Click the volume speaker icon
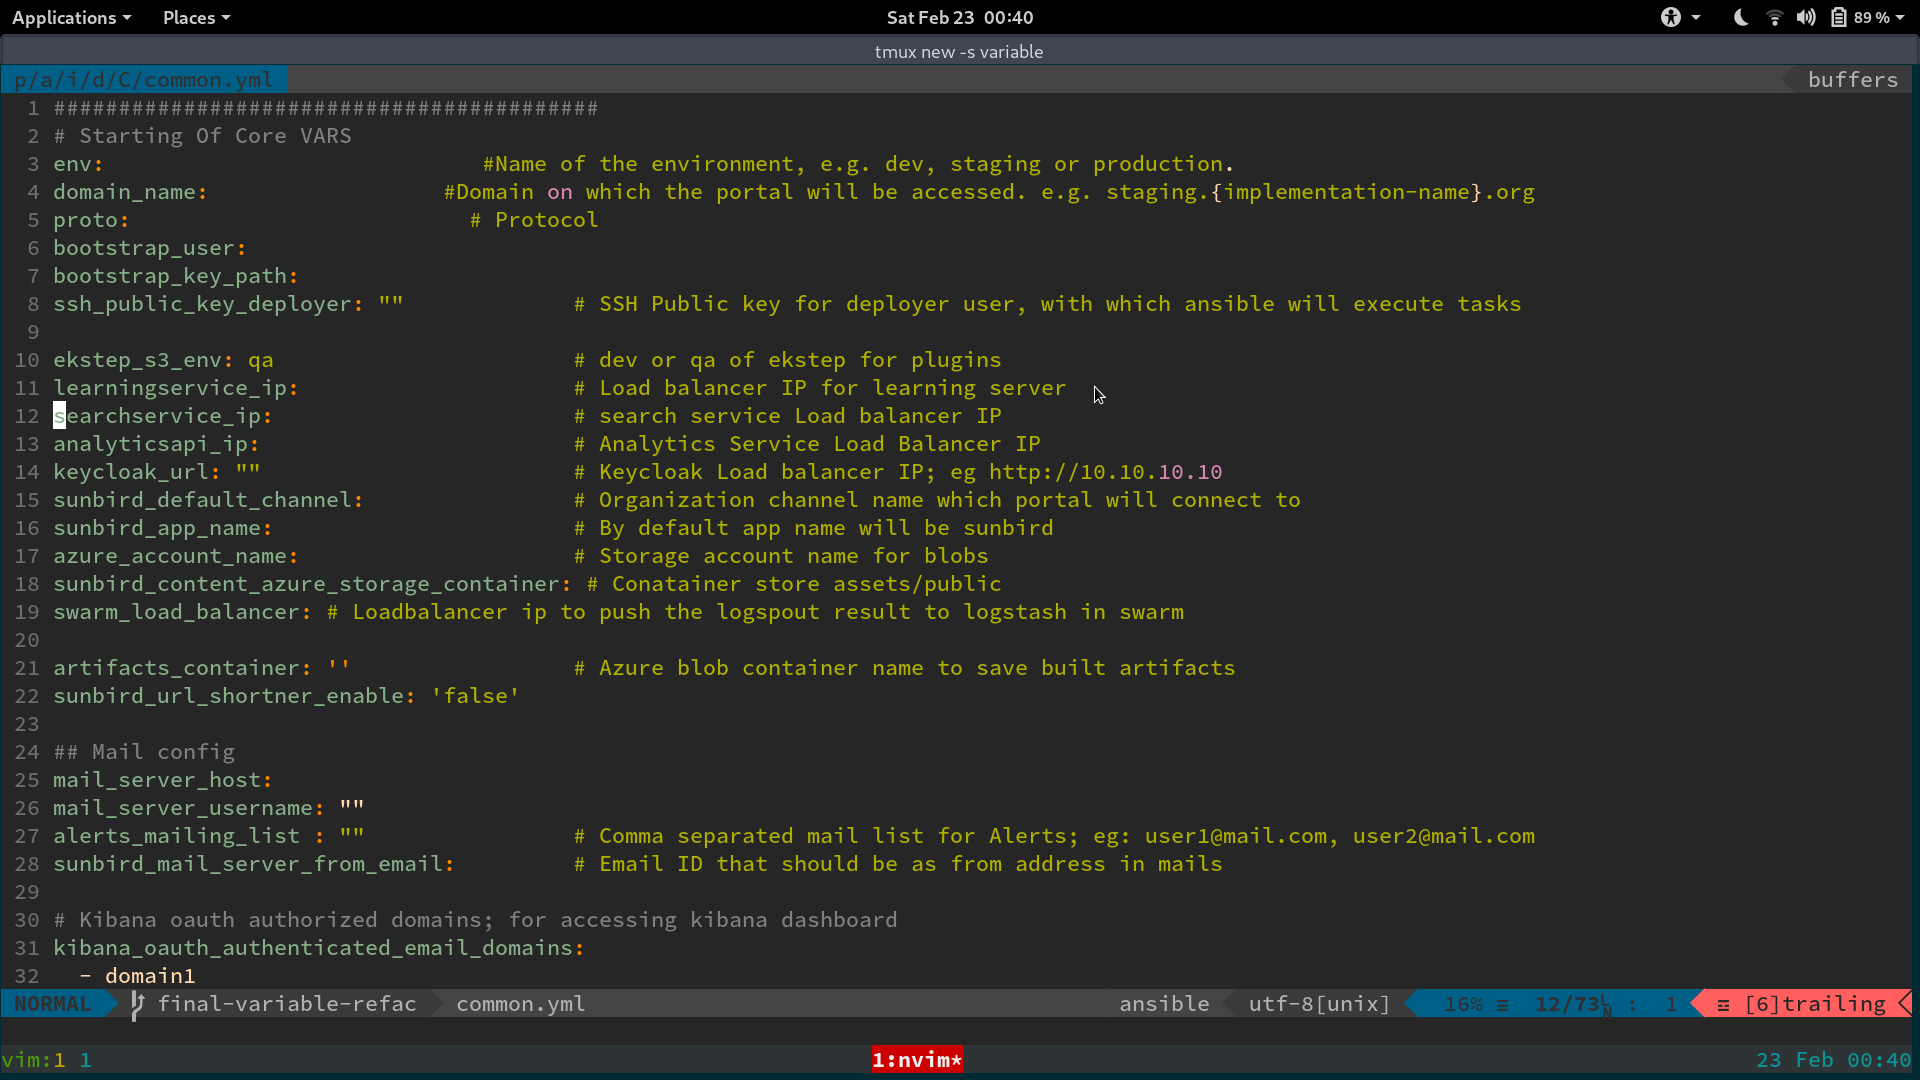1920x1080 pixels. pos(1806,17)
